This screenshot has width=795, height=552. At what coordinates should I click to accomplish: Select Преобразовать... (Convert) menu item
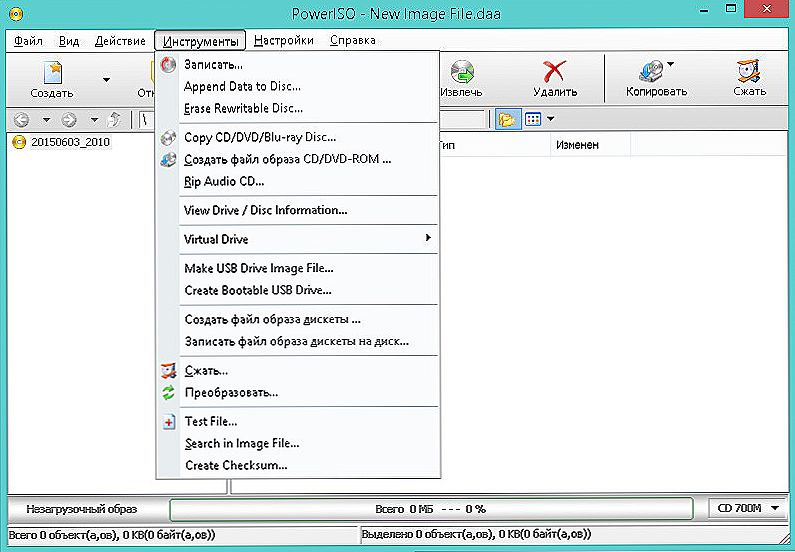(231, 392)
